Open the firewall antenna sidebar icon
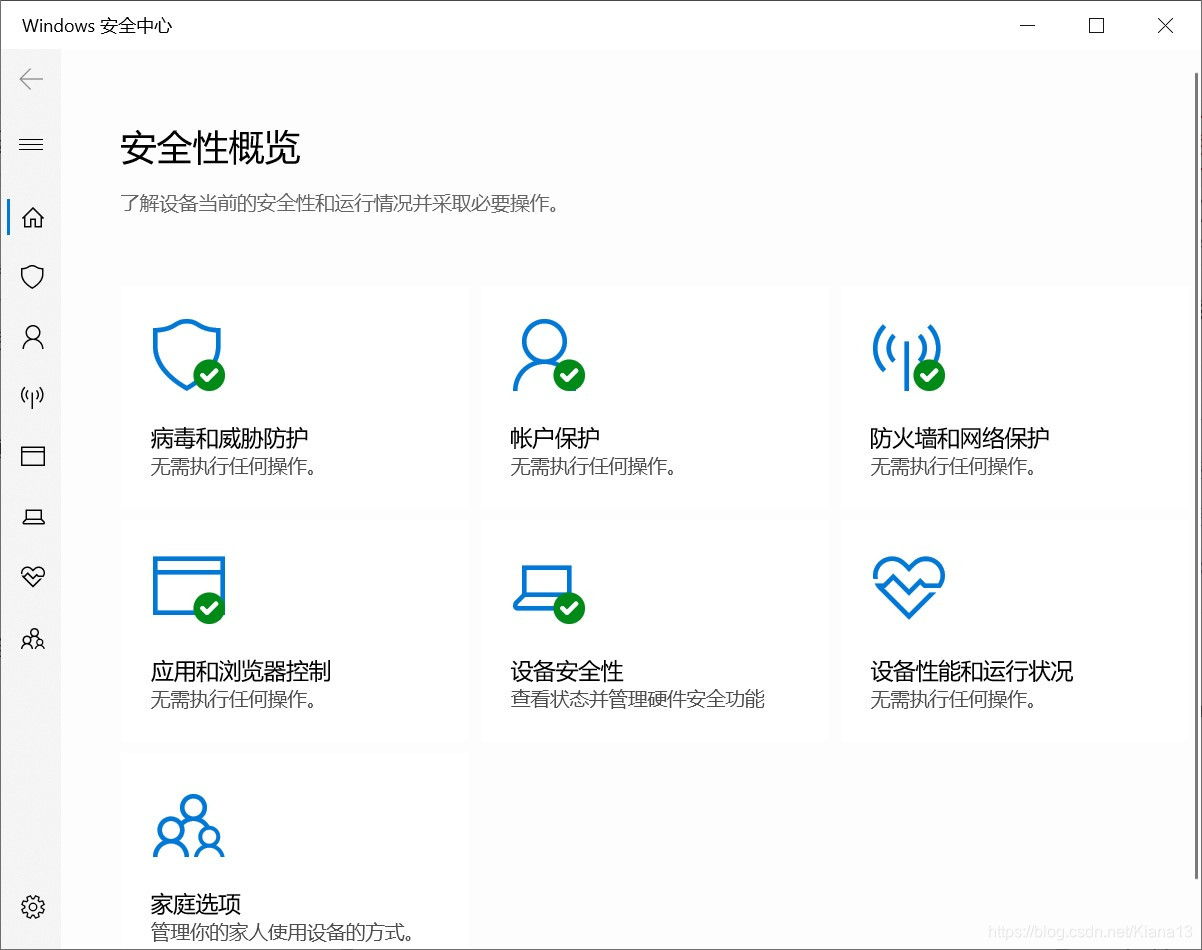The width and height of the screenshot is (1202, 950). [x=33, y=397]
